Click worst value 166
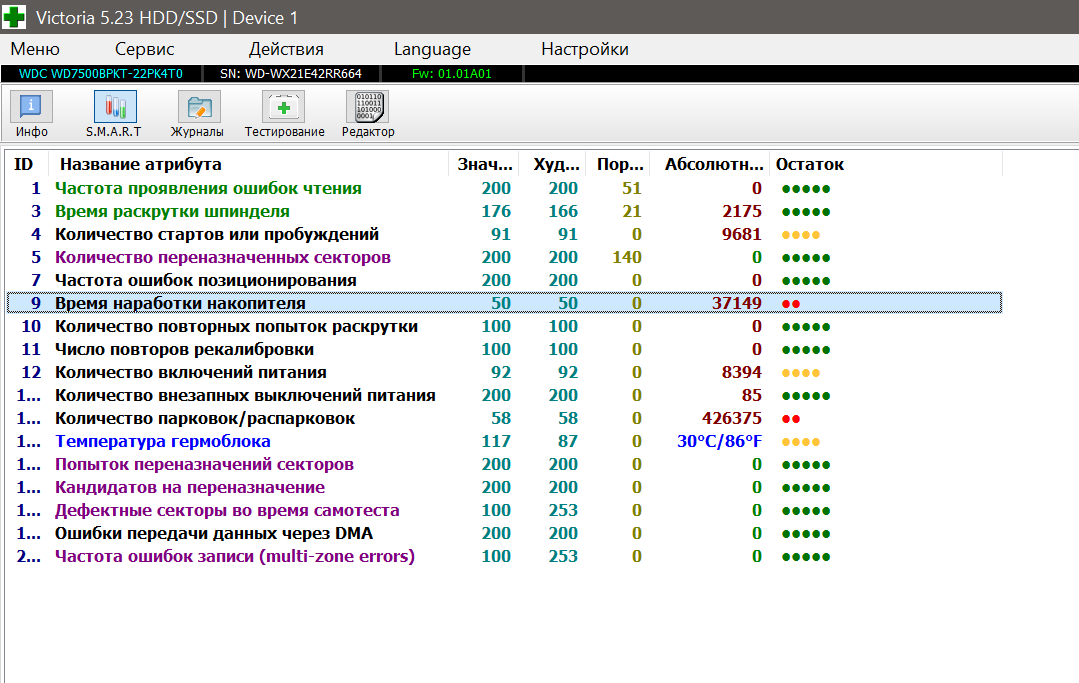 click(563, 211)
